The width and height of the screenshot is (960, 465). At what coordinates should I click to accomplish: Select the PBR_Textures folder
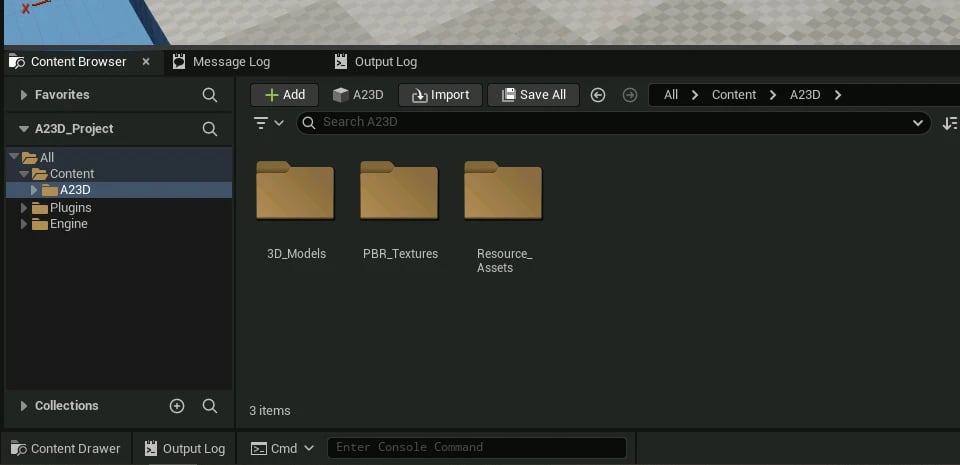[400, 211]
